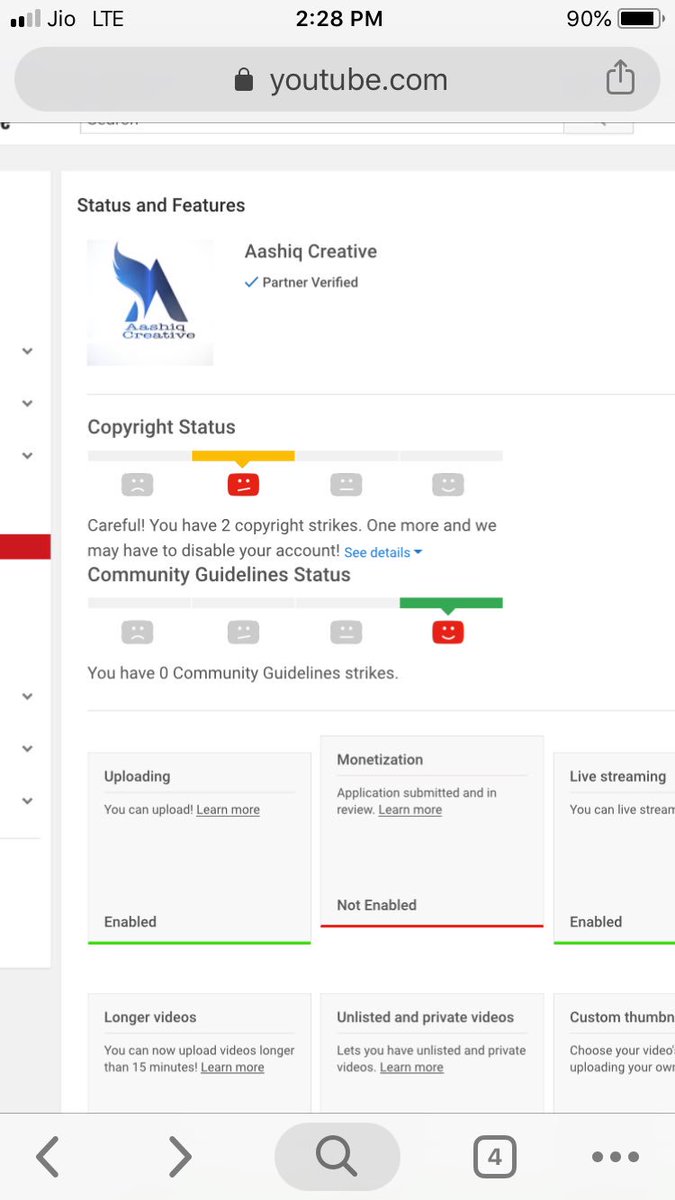Screen dimensions: 675x1200
Task: Click 'Application submitted and in review' text
Action: click(416, 801)
